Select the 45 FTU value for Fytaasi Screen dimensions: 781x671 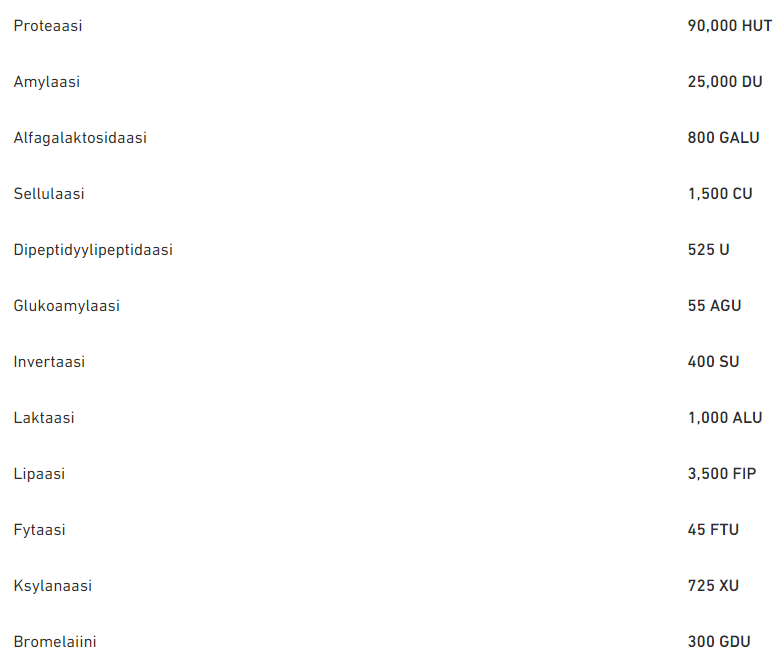tap(713, 530)
